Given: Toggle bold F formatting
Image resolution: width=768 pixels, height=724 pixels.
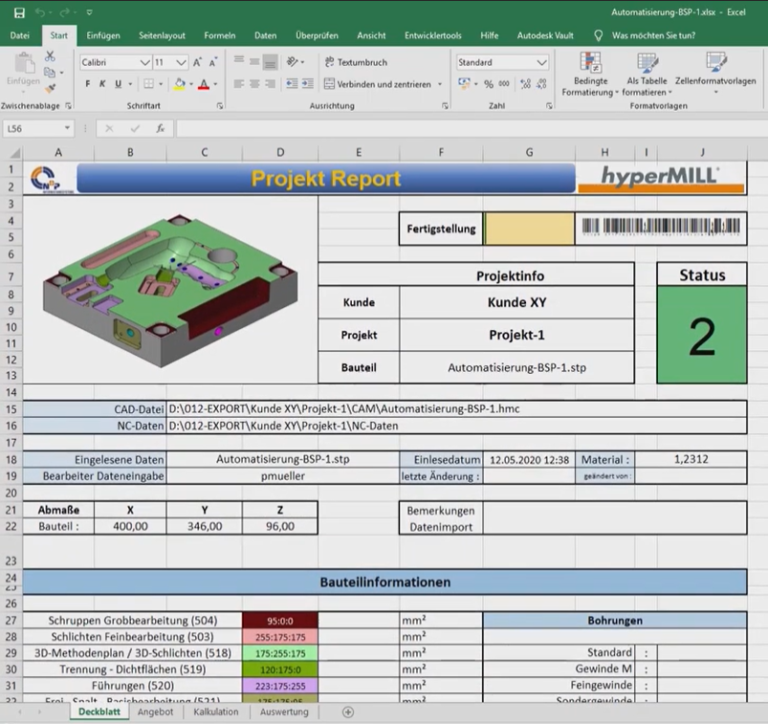Looking at the screenshot, I should (x=88, y=84).
